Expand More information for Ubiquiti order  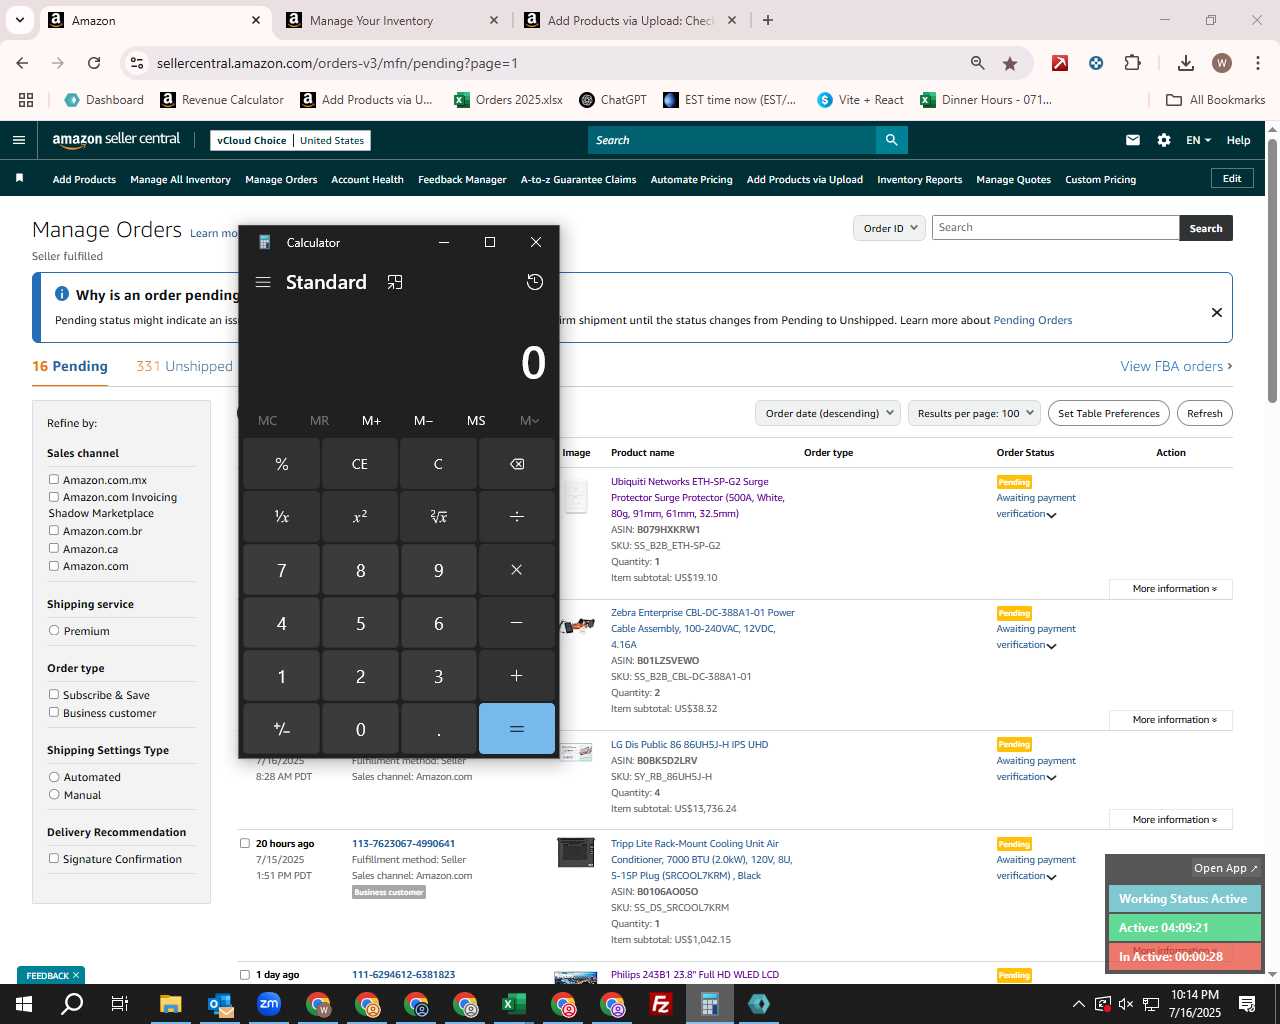click(1171, 589)
